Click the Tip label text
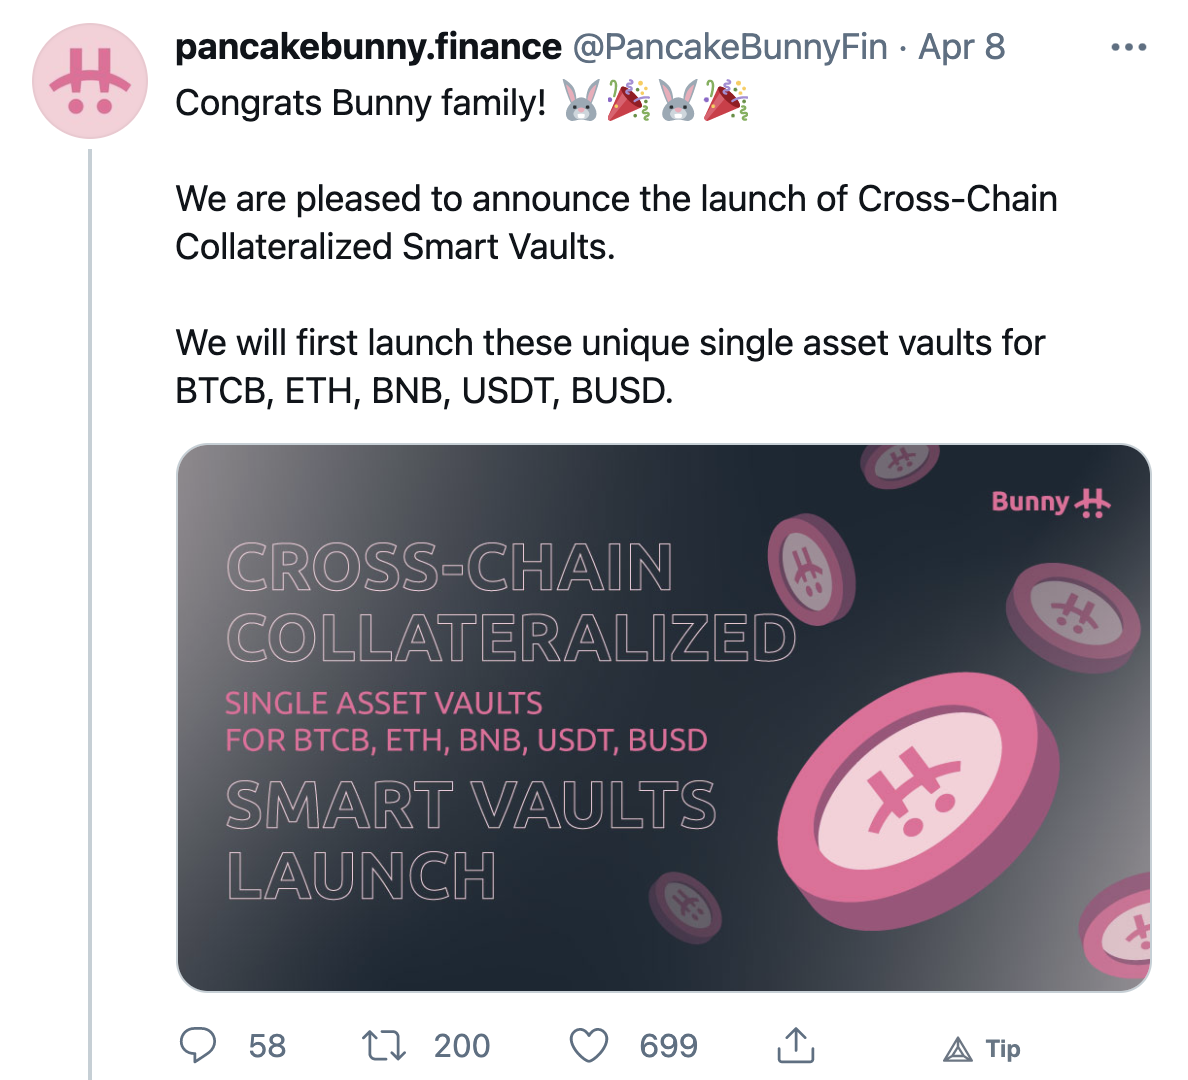 click(1003, 1049)
